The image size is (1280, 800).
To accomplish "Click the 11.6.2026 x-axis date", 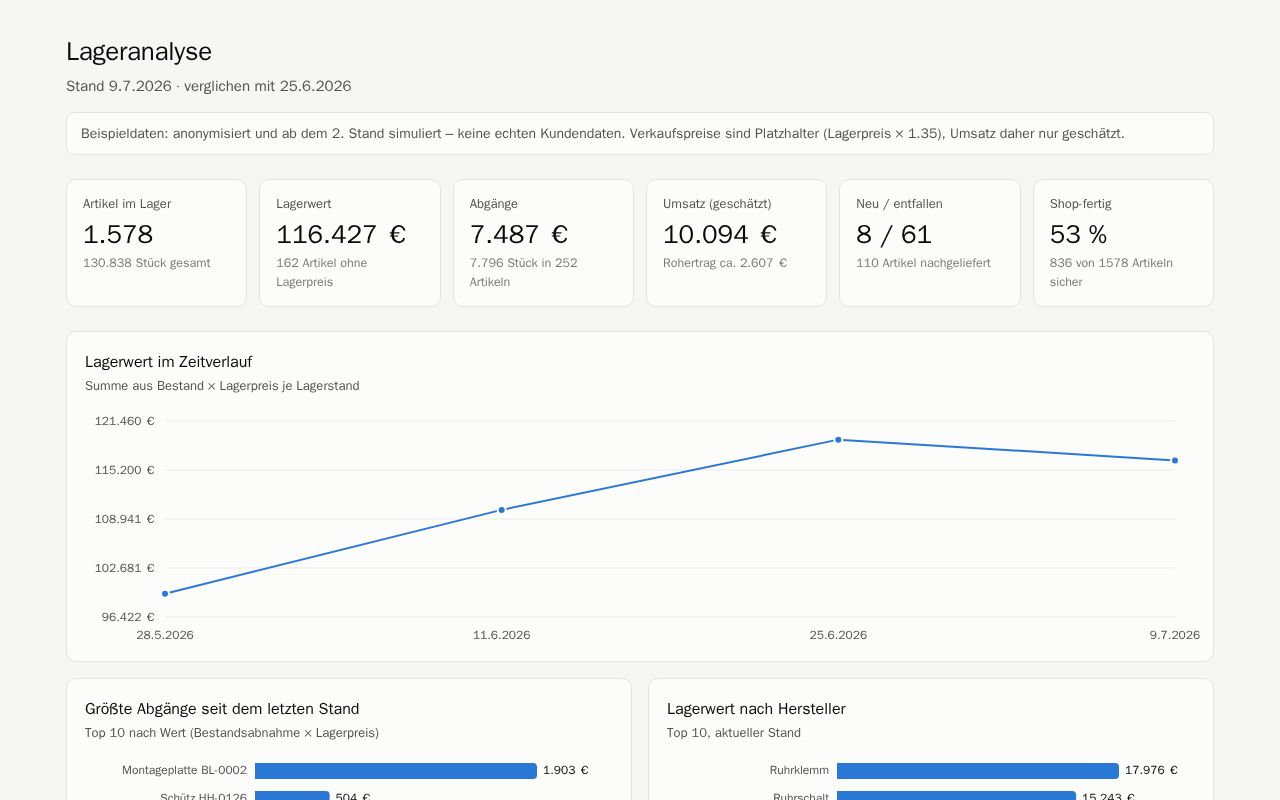I will (x=502, y=635).
